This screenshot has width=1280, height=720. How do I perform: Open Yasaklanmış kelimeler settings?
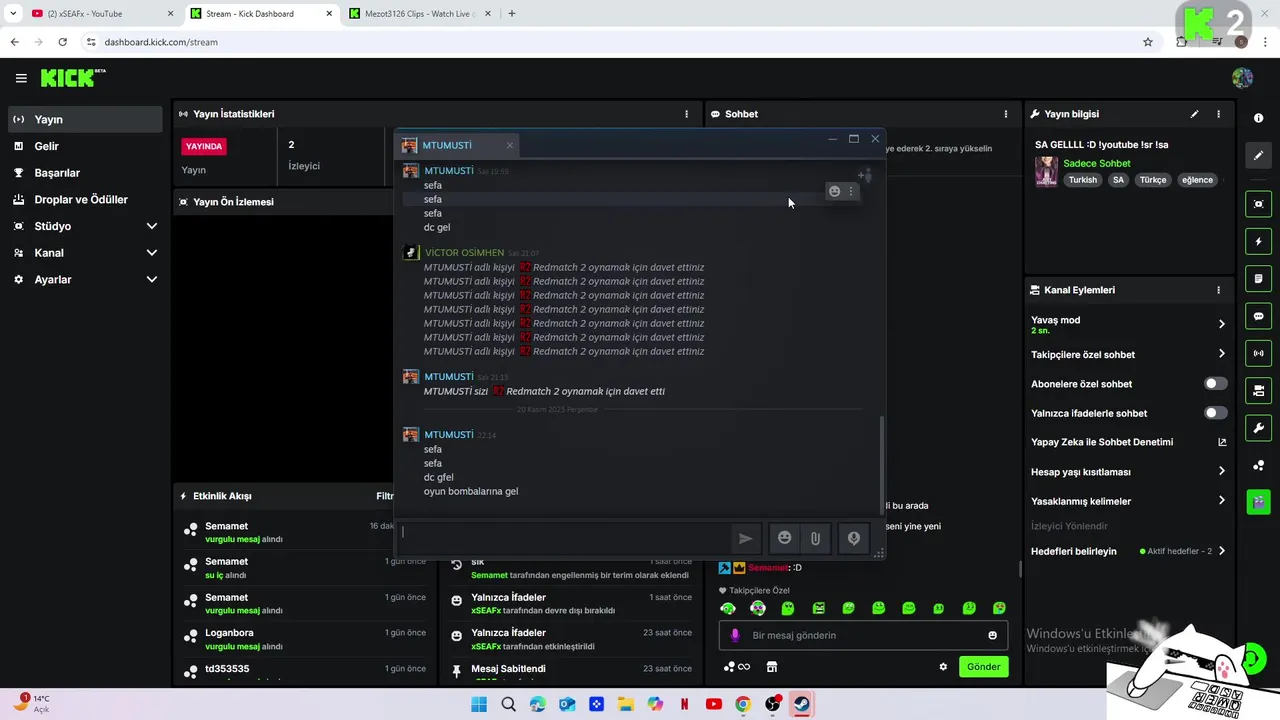[1221, 501]
